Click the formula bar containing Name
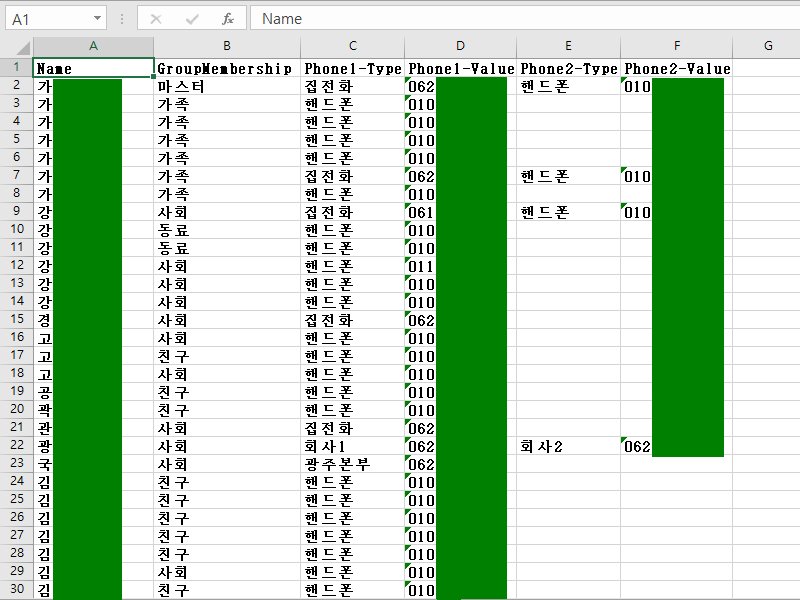The image size is (800, 600). (526, 19)
